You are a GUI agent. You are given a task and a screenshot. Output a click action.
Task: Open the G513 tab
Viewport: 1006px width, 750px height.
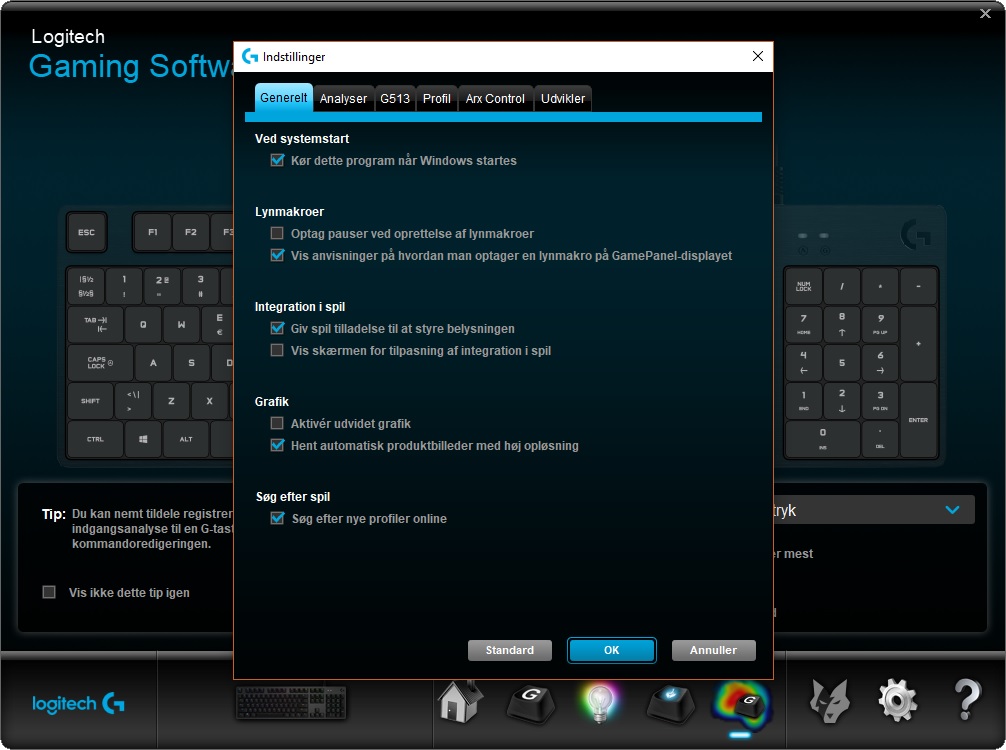(395, 99)
